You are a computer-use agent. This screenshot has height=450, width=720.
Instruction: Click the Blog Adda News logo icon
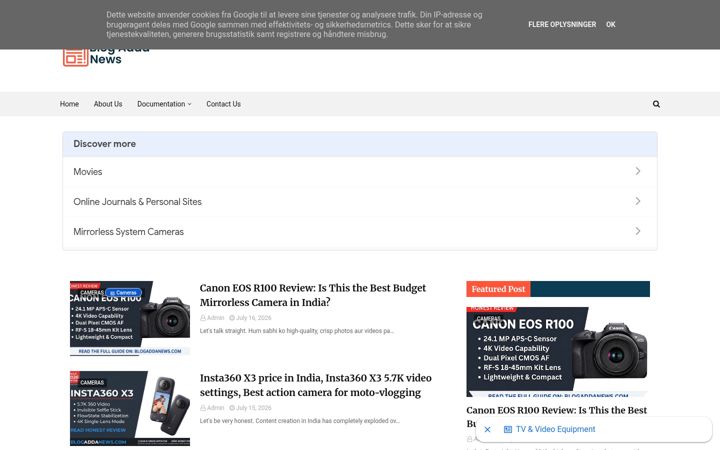click(x=75, y=57)
